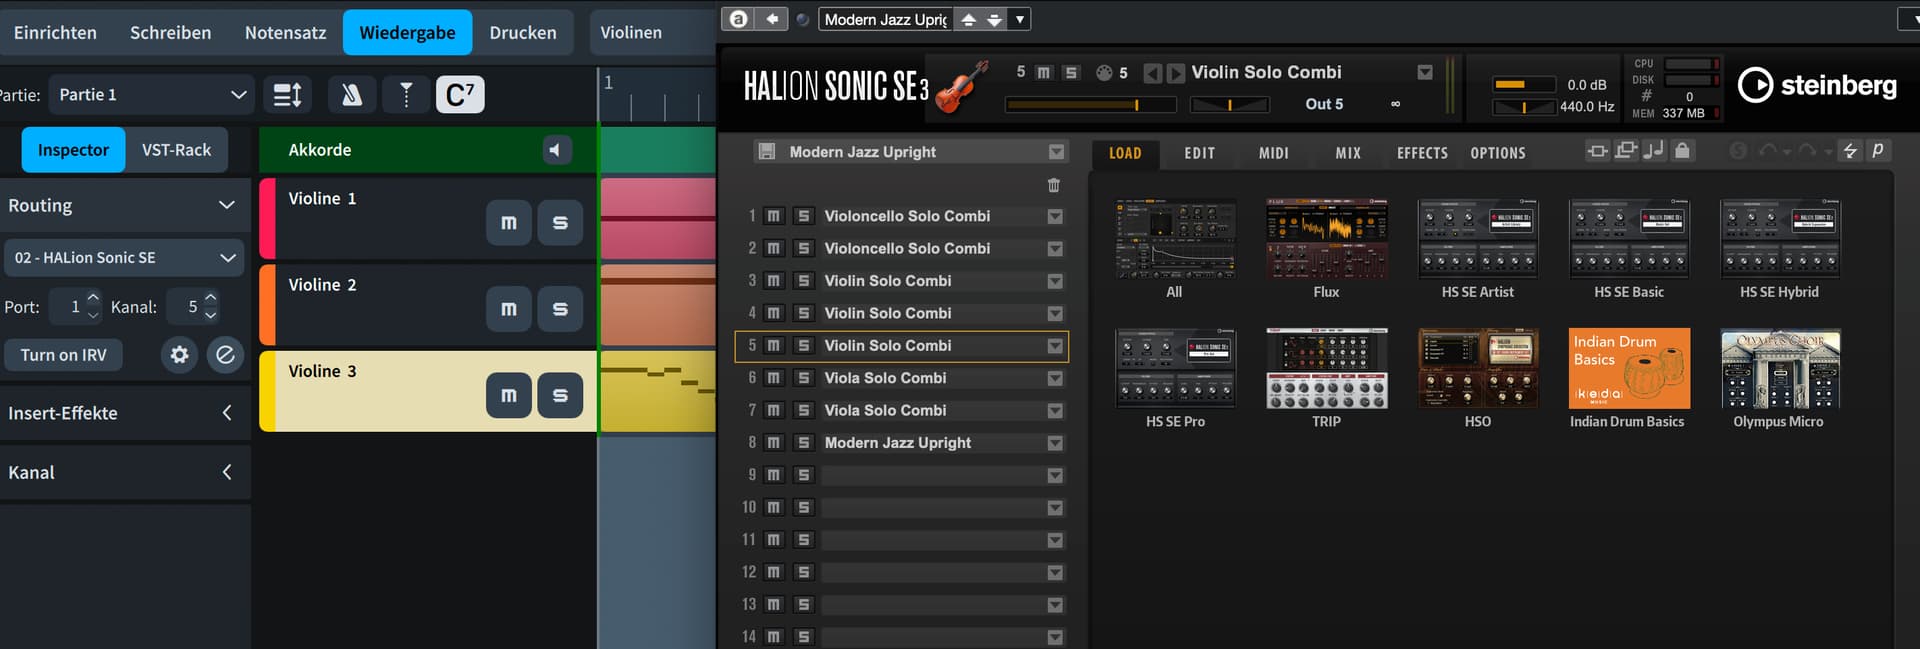Switch to the Einrichten mode tab

[55, 32]
